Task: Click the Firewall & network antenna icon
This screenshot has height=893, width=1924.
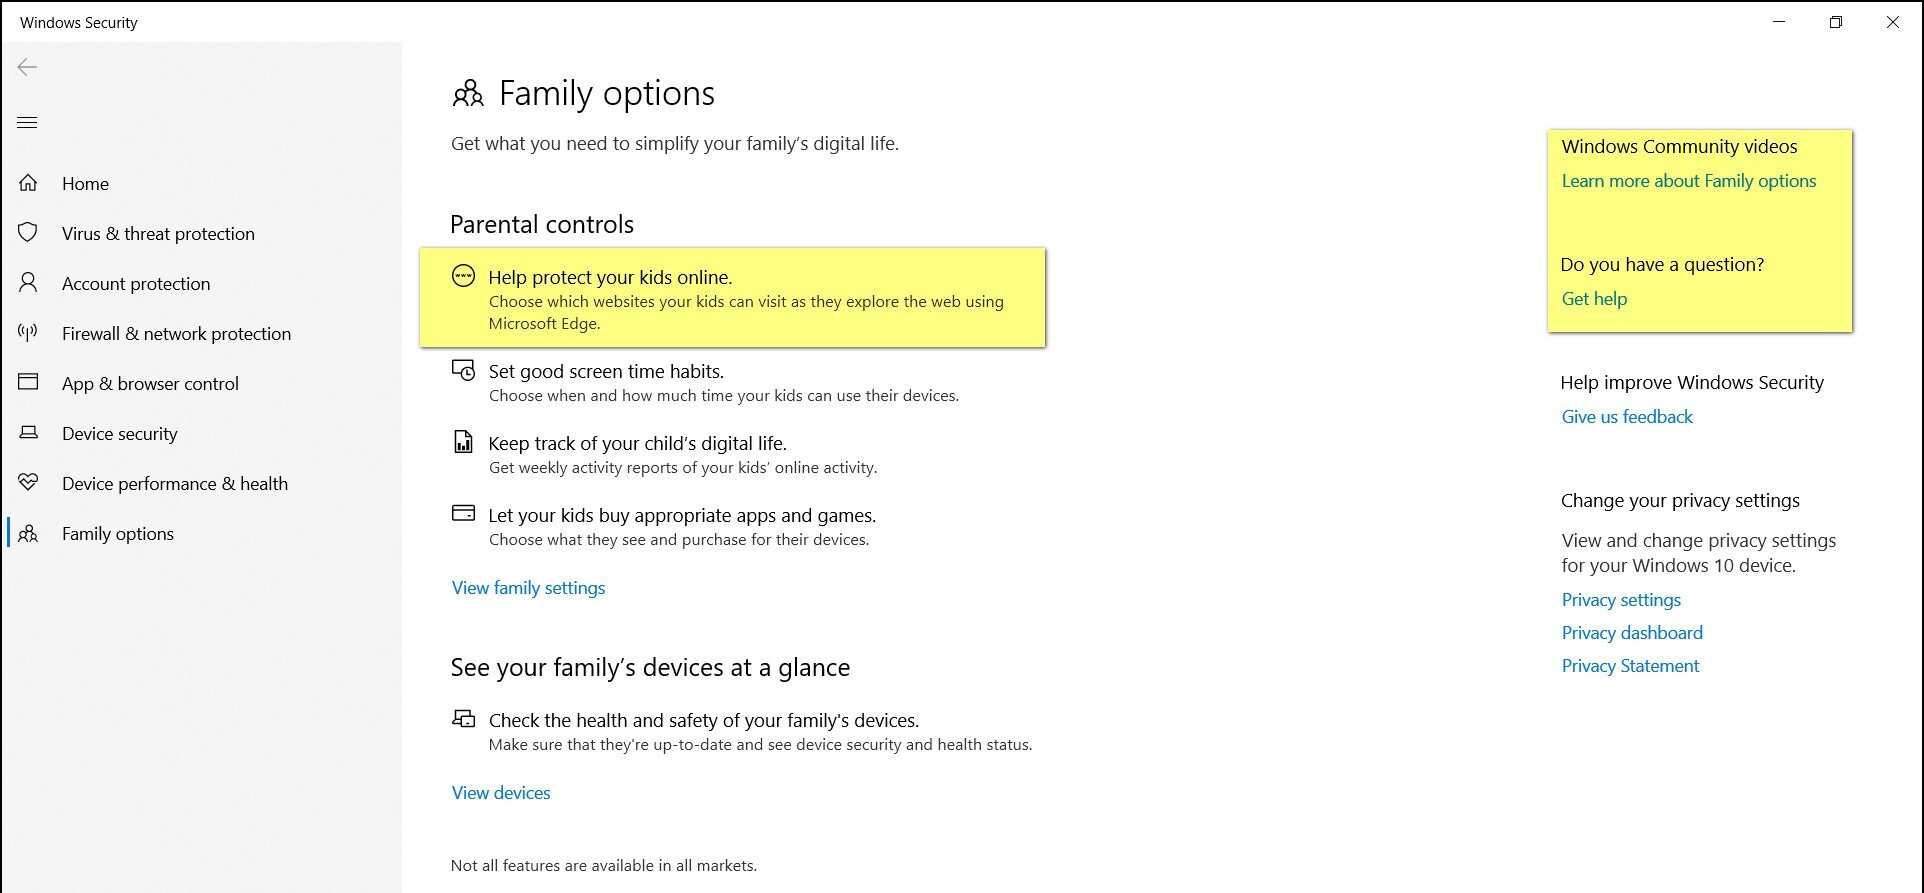Action: click(28, 332)
